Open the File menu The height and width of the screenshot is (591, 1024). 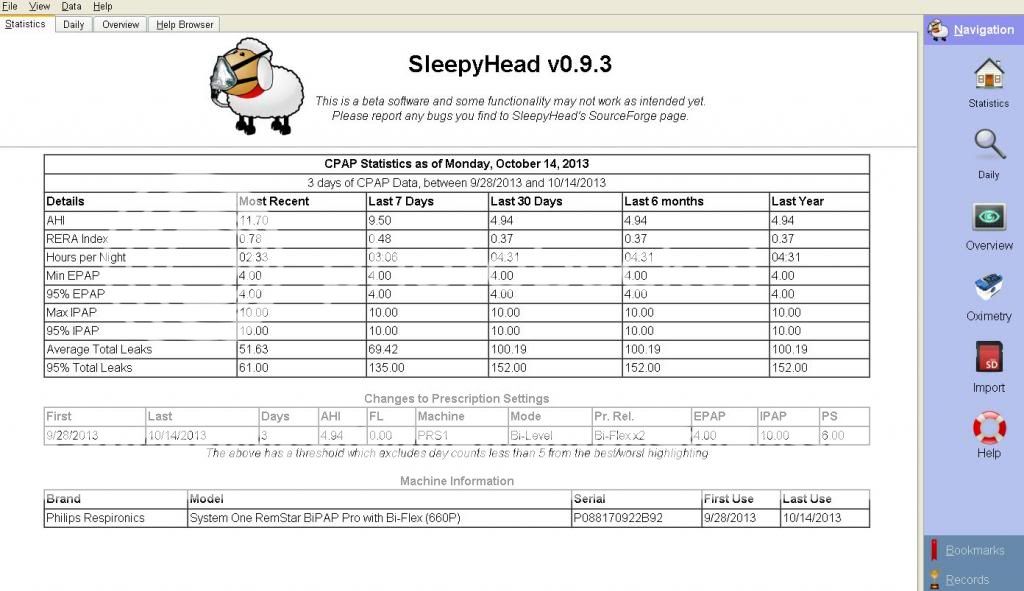(x=10, y=6)
